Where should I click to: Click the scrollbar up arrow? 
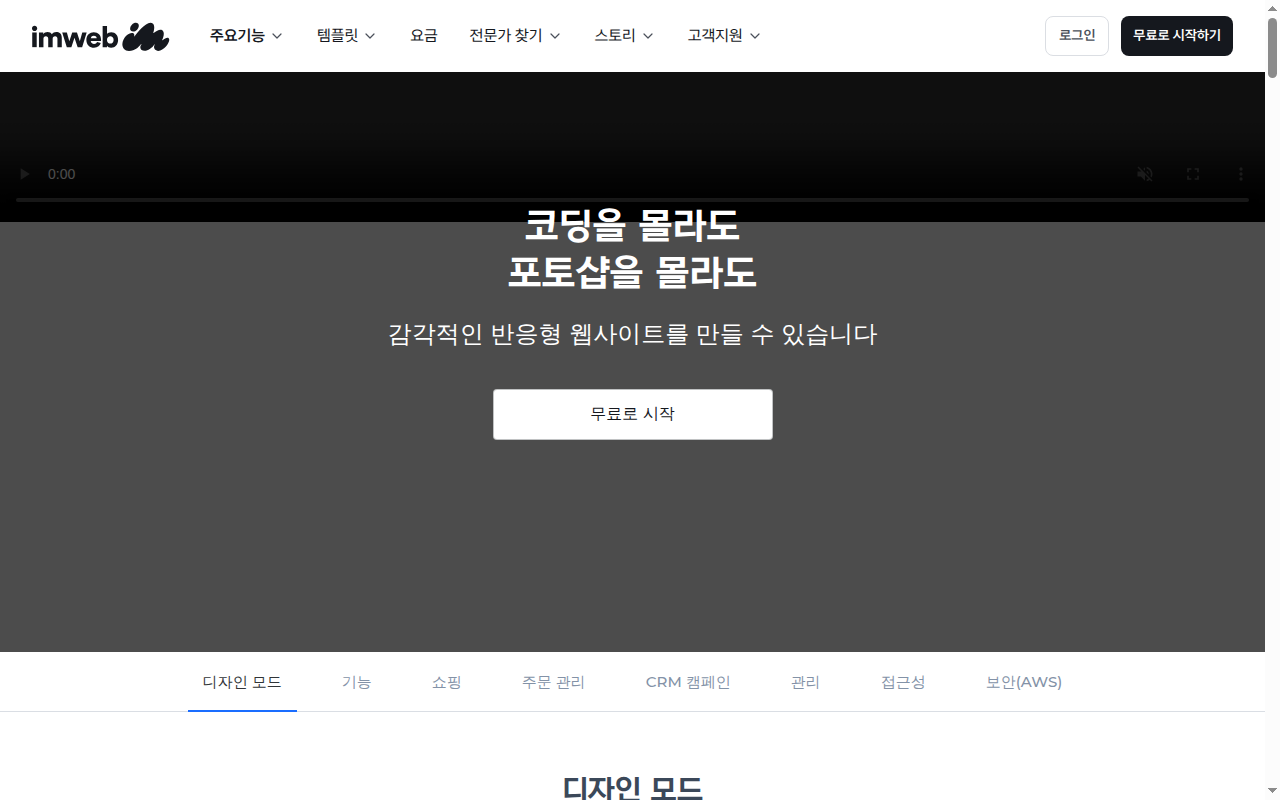point(1272,7)
